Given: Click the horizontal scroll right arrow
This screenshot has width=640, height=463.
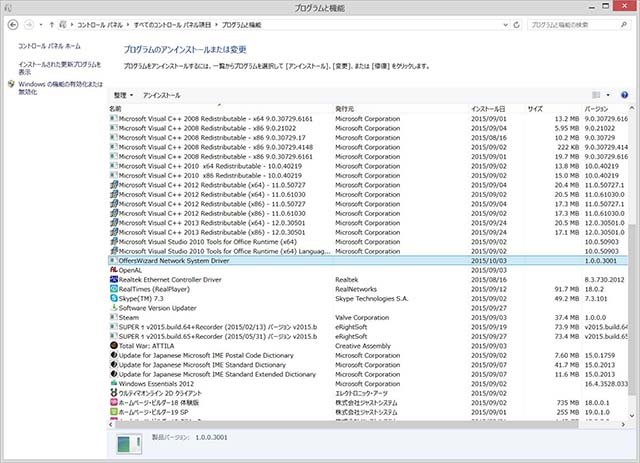Looking at the screenshot, I should tap(623, 425).
